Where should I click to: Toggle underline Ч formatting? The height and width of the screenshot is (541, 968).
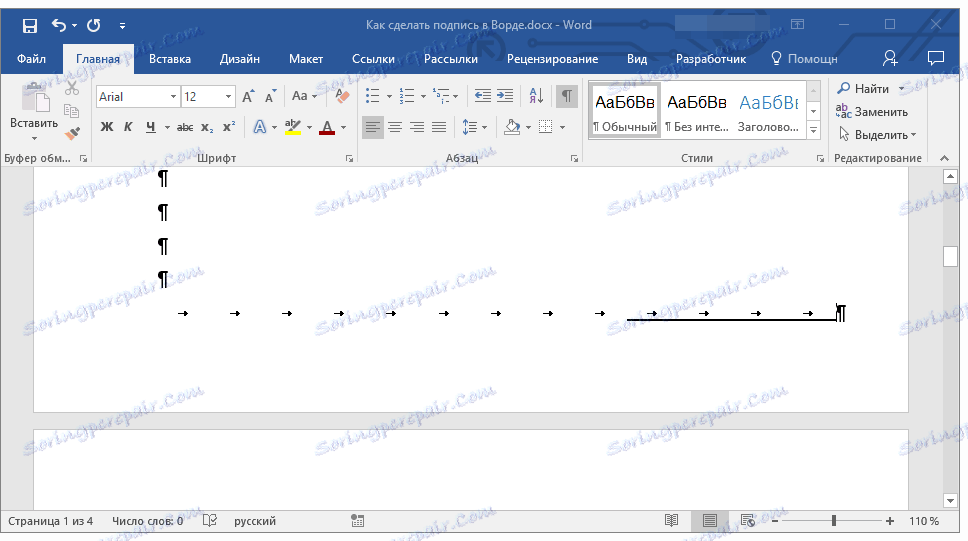click(151, 127)
